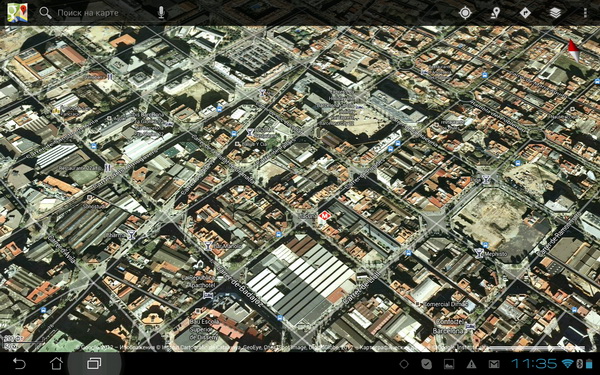Open the Google Maps app icon
Image resolution: width=600 pixels, height=375 pixels.
(x=17, y=13)
